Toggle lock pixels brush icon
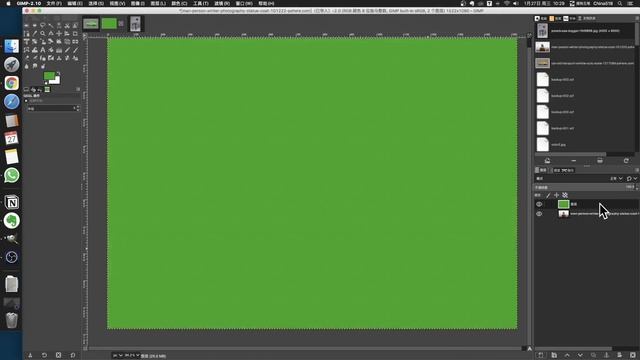Image resolution: width=640 pixels, height=360 pixels. click(x=548, y=195)
